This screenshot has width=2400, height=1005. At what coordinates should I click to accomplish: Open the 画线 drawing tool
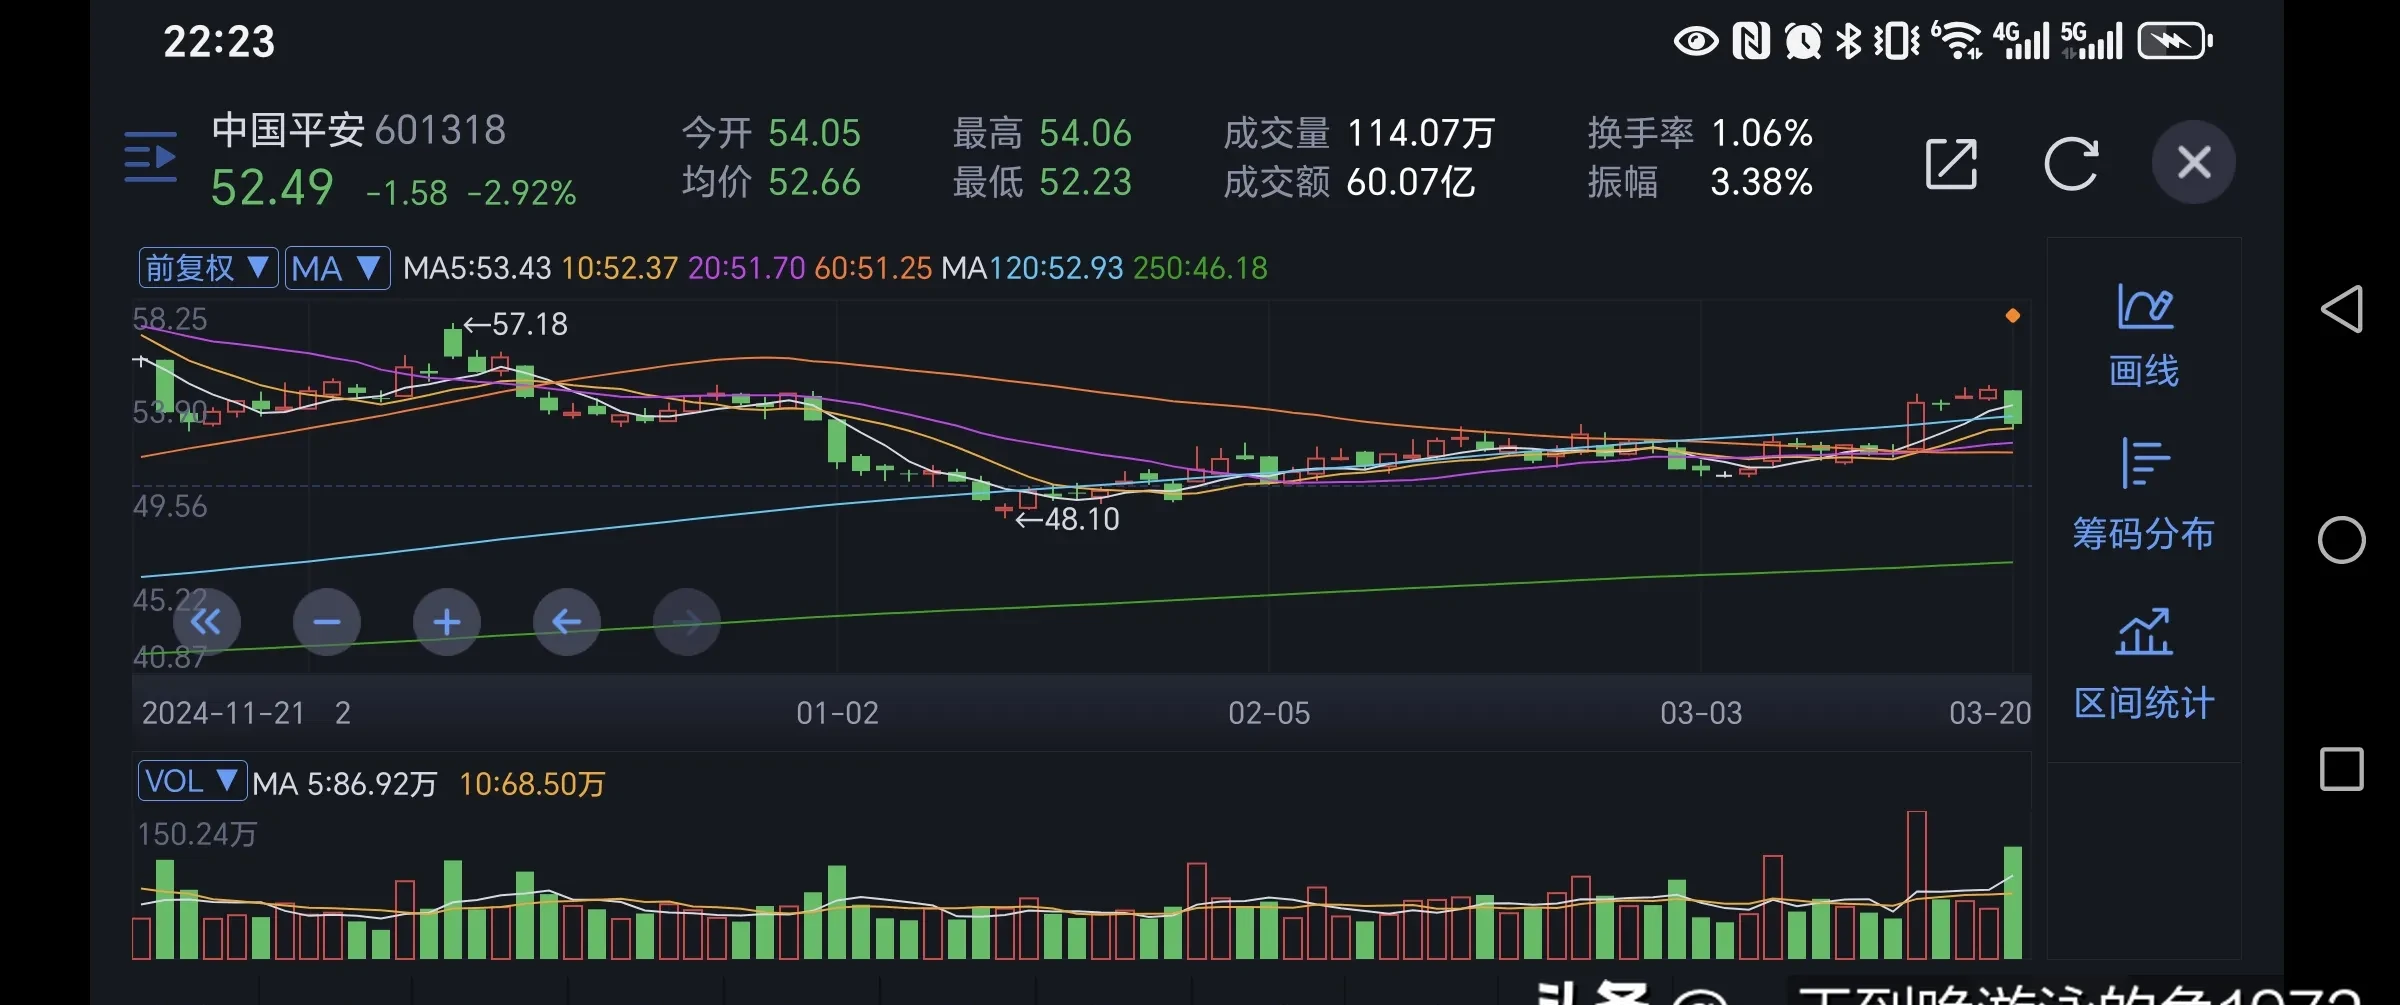coord(2144,336)
